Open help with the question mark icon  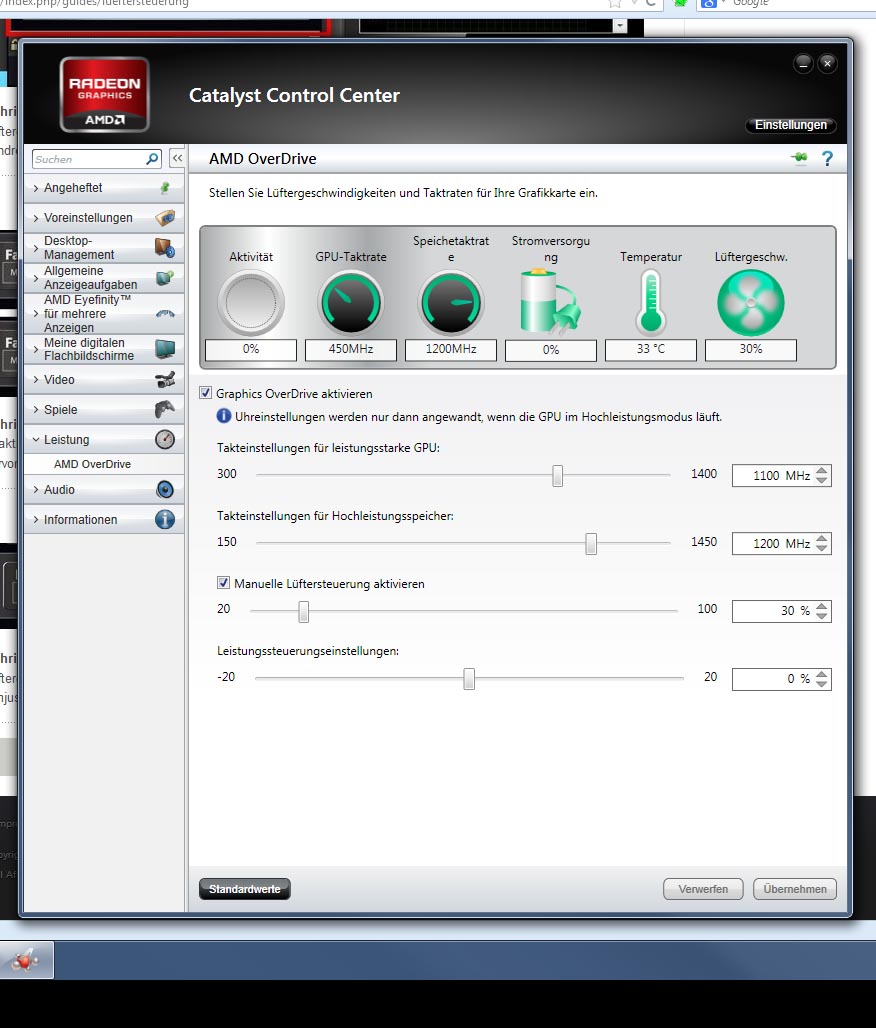[x=827, y=159]
